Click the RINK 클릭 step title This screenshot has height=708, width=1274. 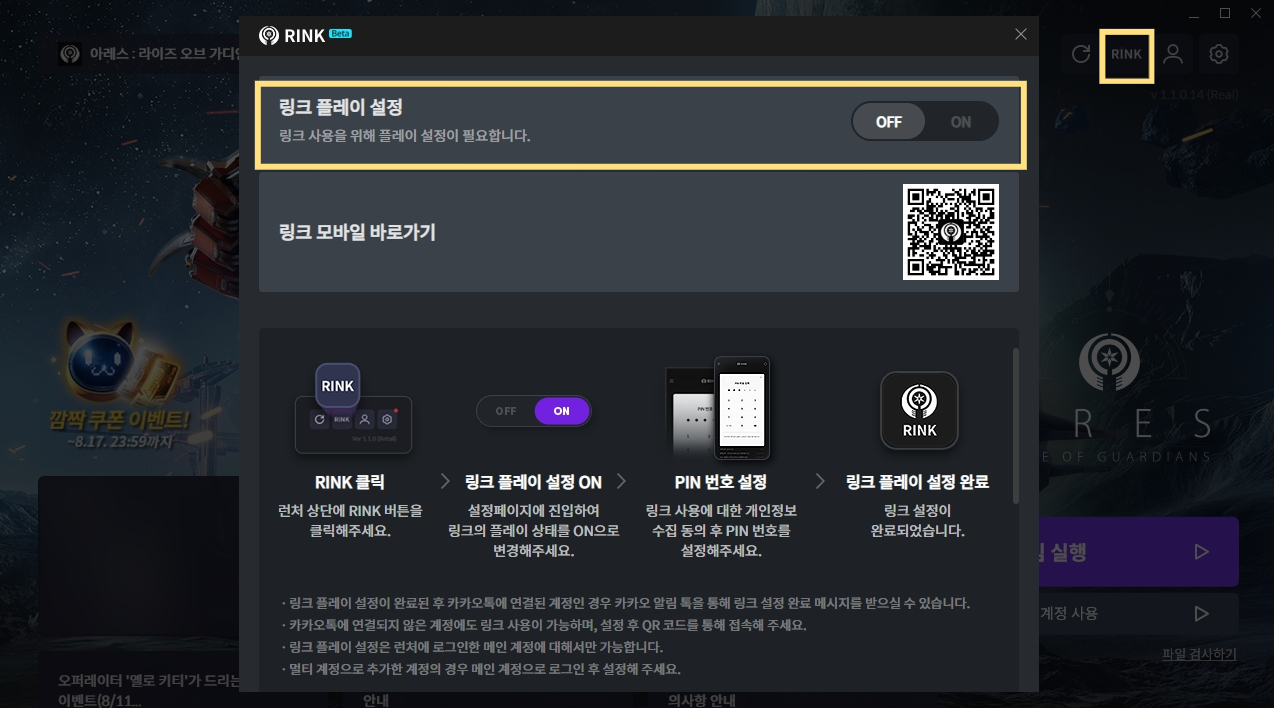[349, 482]
